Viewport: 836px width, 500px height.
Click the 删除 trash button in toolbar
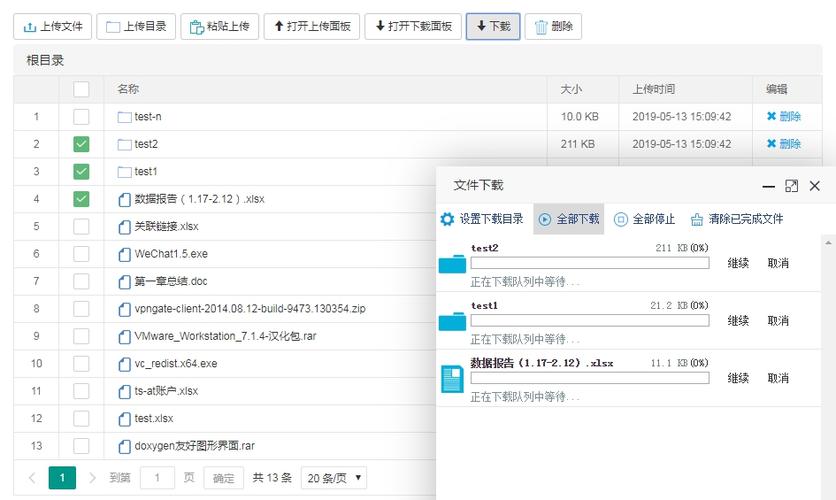click(553, 27)
